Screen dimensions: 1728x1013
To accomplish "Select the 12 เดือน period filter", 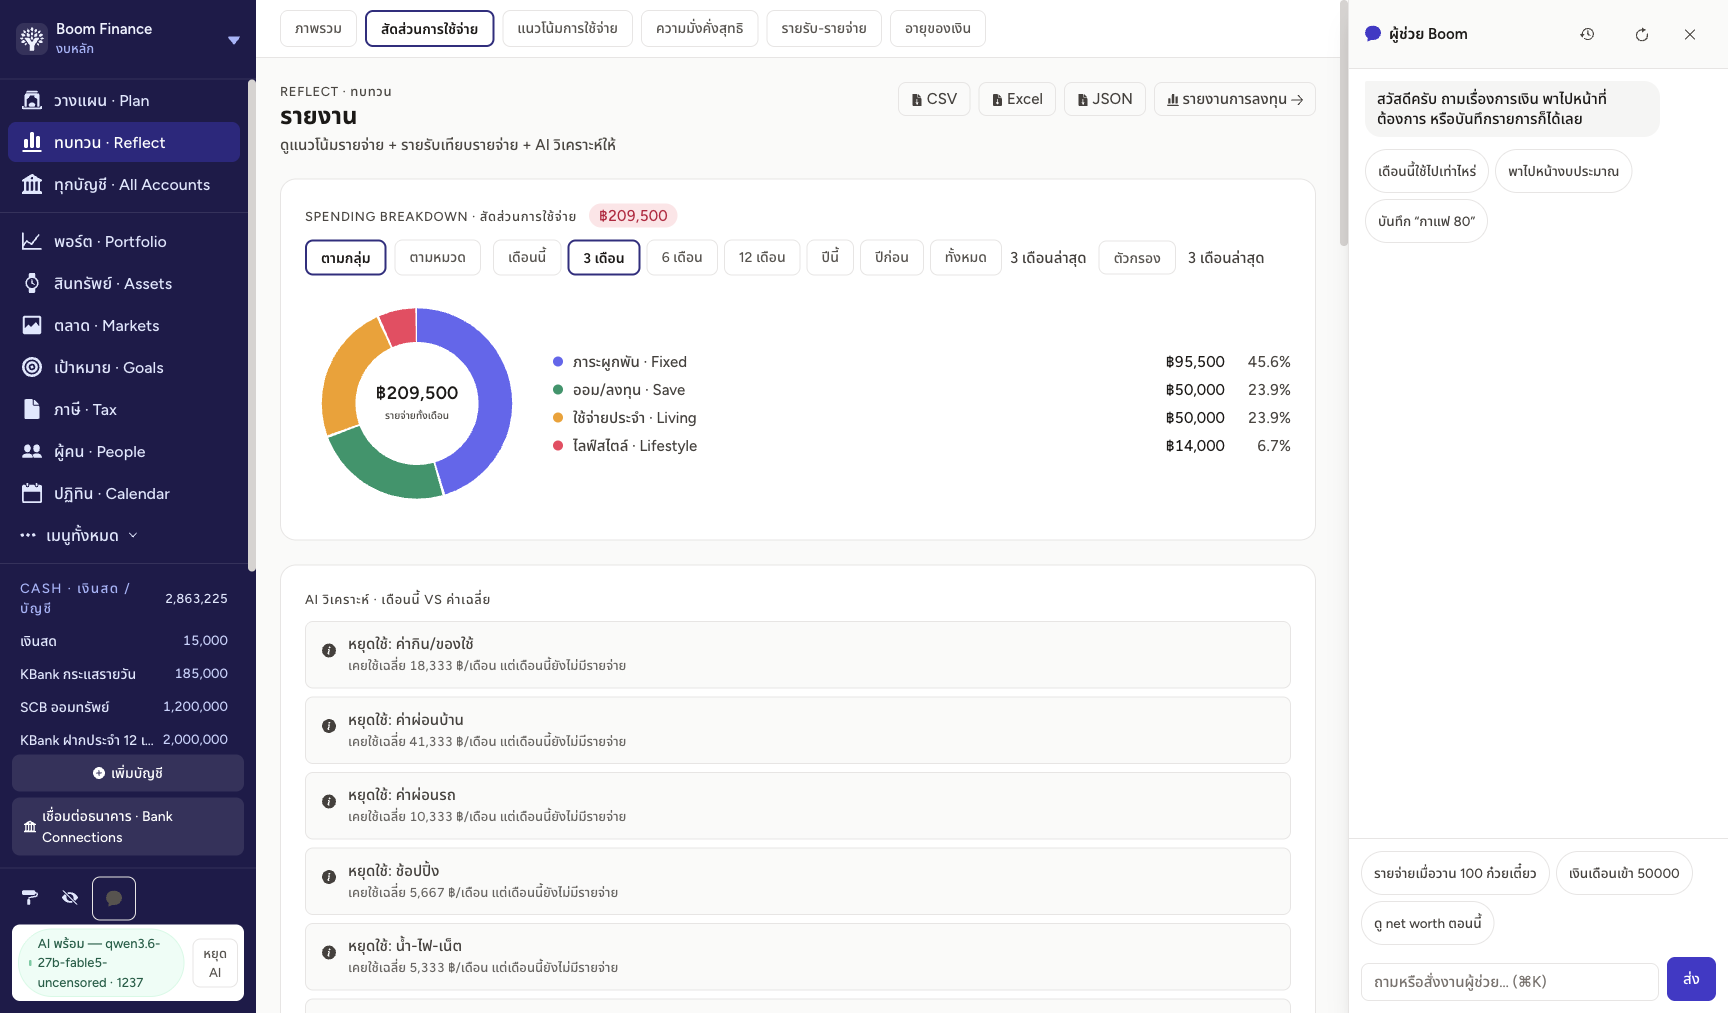I will [762, 257].
